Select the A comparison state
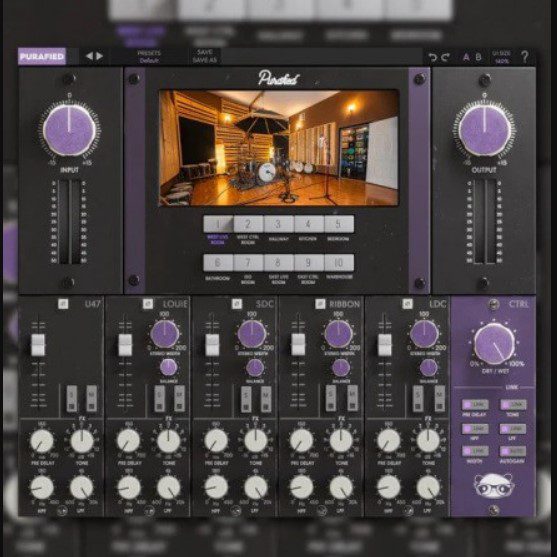The image size is (557, 557). point(466,57)
